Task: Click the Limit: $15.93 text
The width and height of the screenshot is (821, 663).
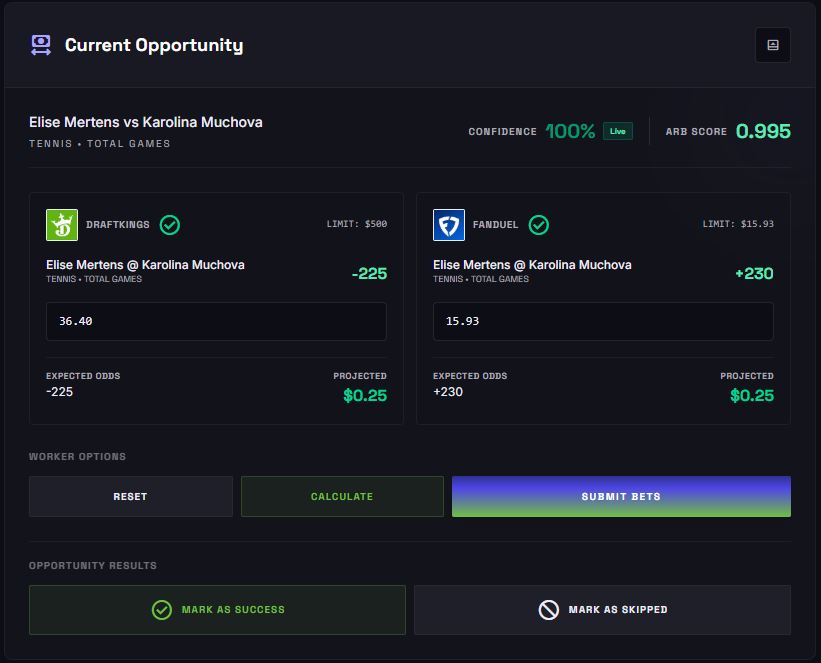Action: (x=738, y=224)
